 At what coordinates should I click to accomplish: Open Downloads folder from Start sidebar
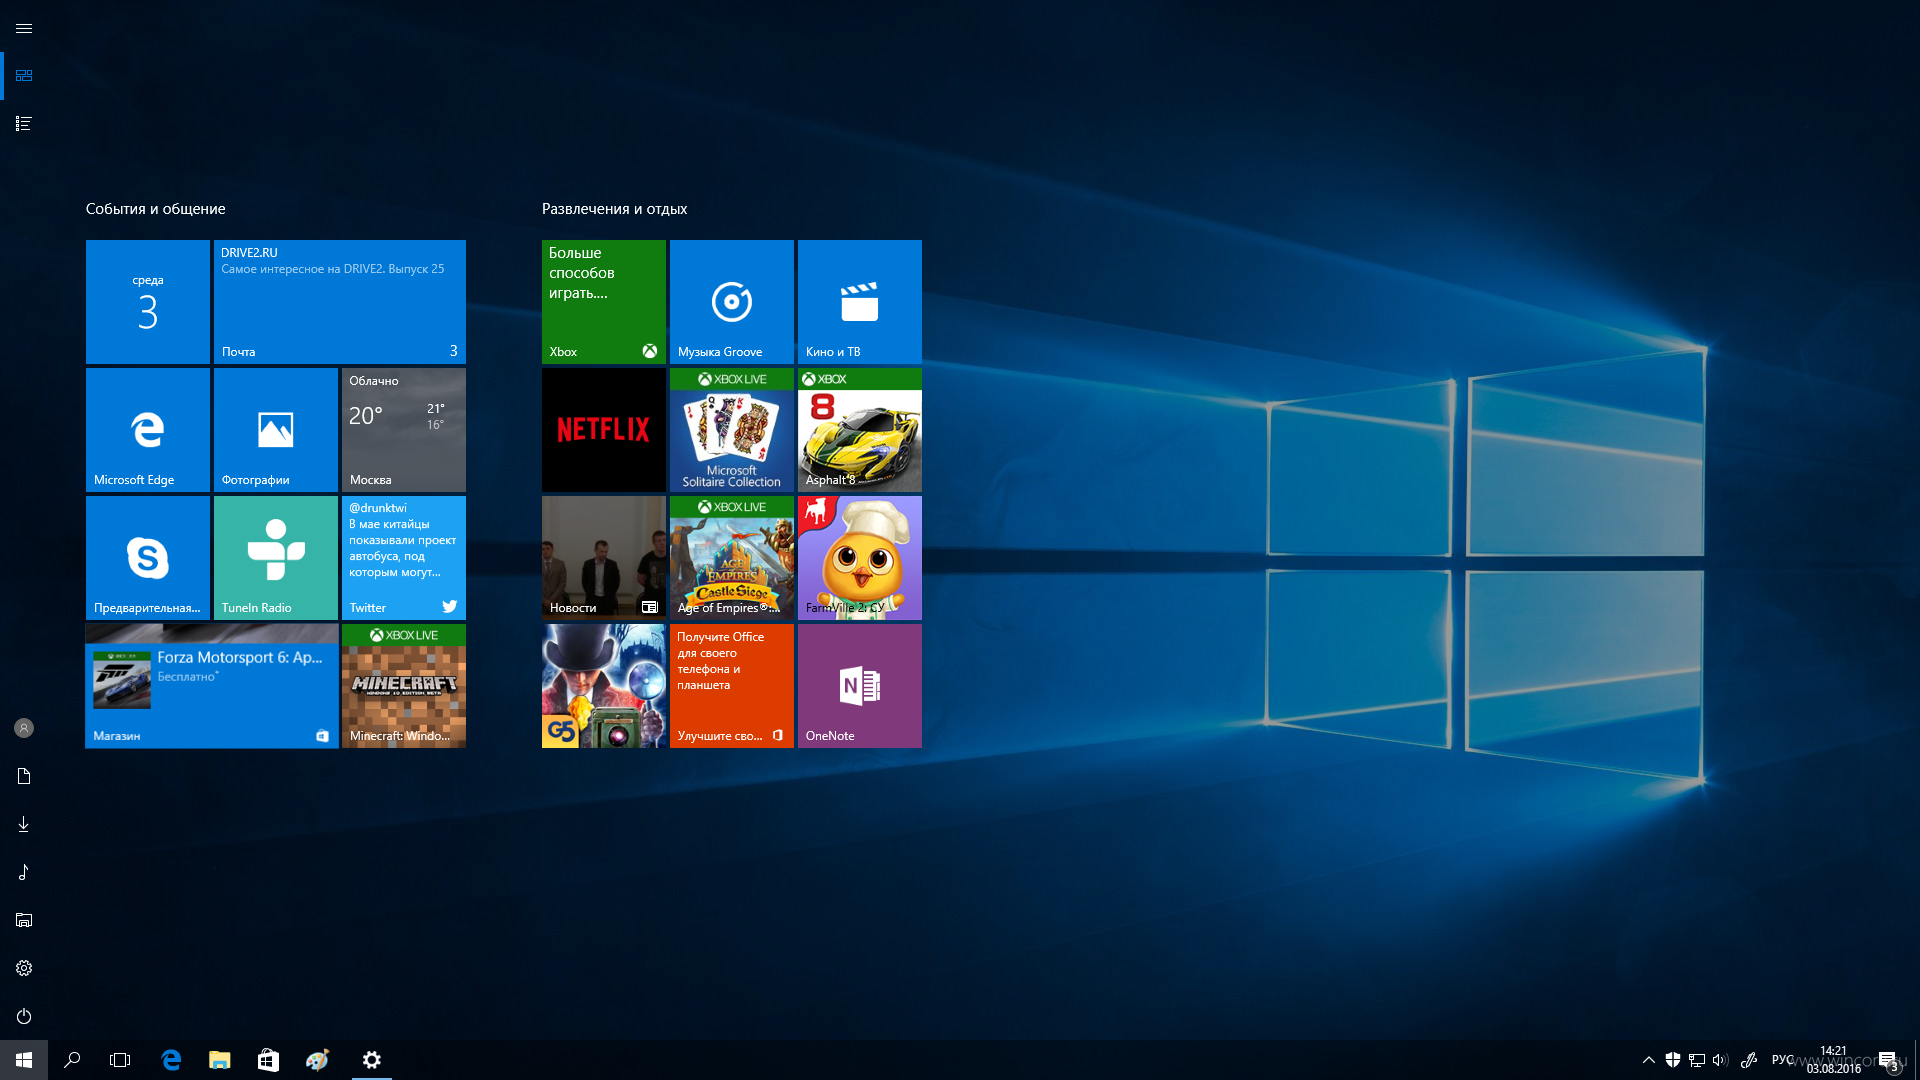(x=24, y=824)
